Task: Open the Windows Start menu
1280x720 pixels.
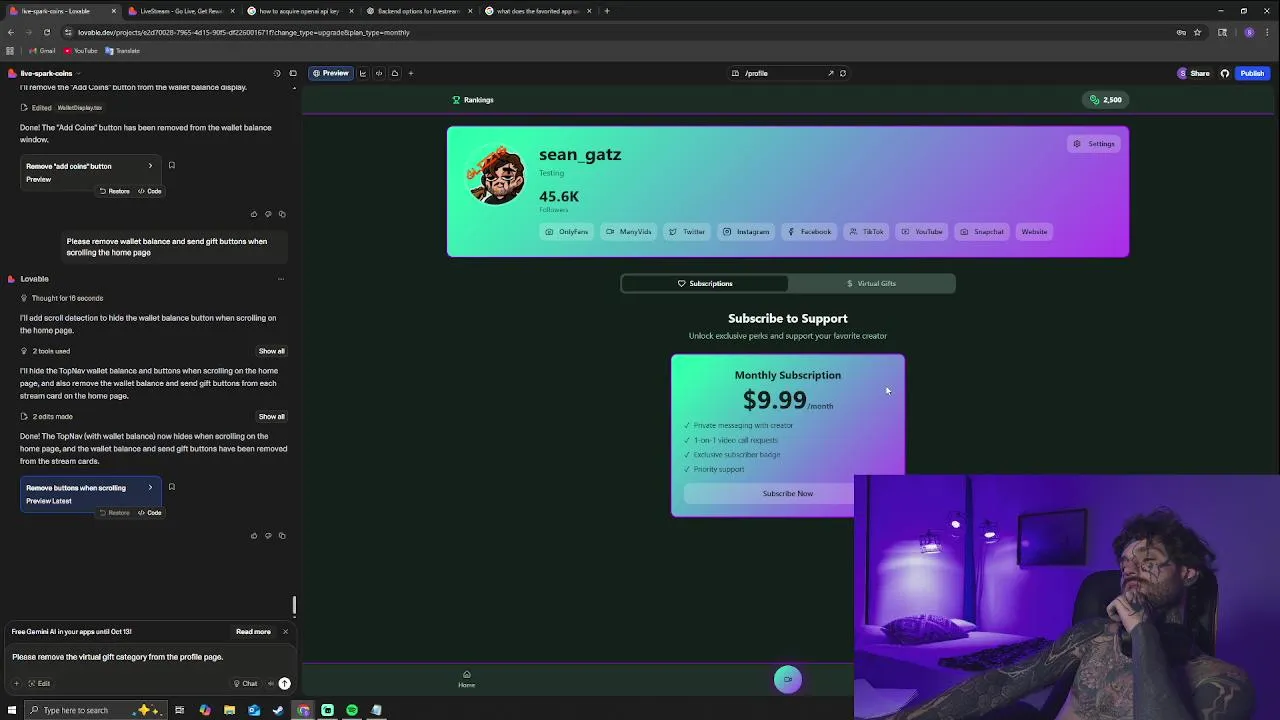Action: pos(12,710)
